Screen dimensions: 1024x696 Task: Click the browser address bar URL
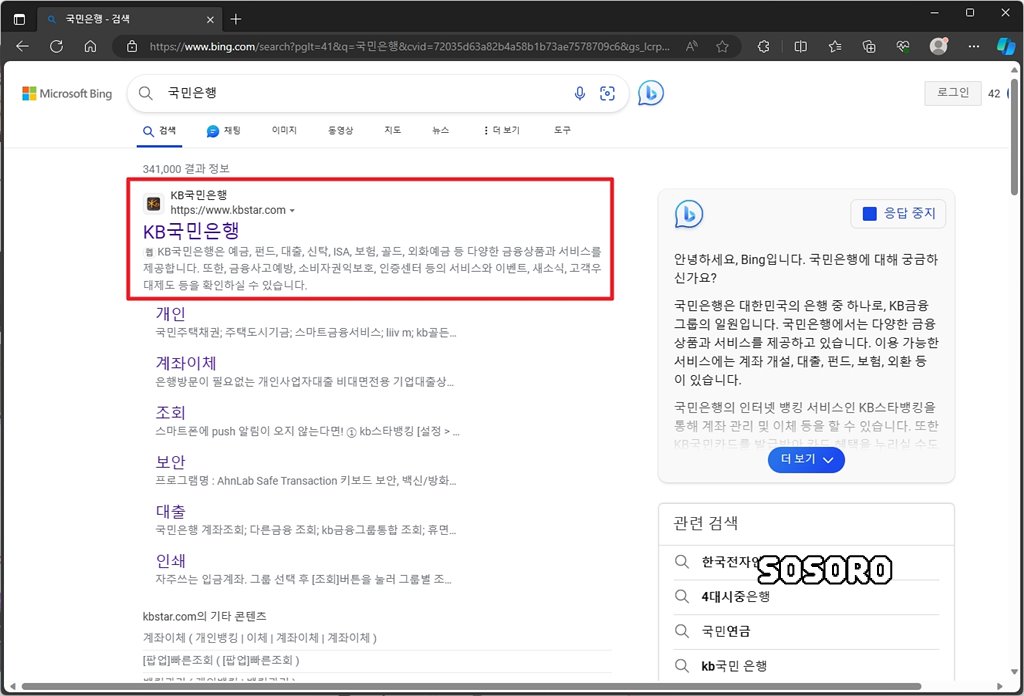pyautogui.click(x=409, y=47)
